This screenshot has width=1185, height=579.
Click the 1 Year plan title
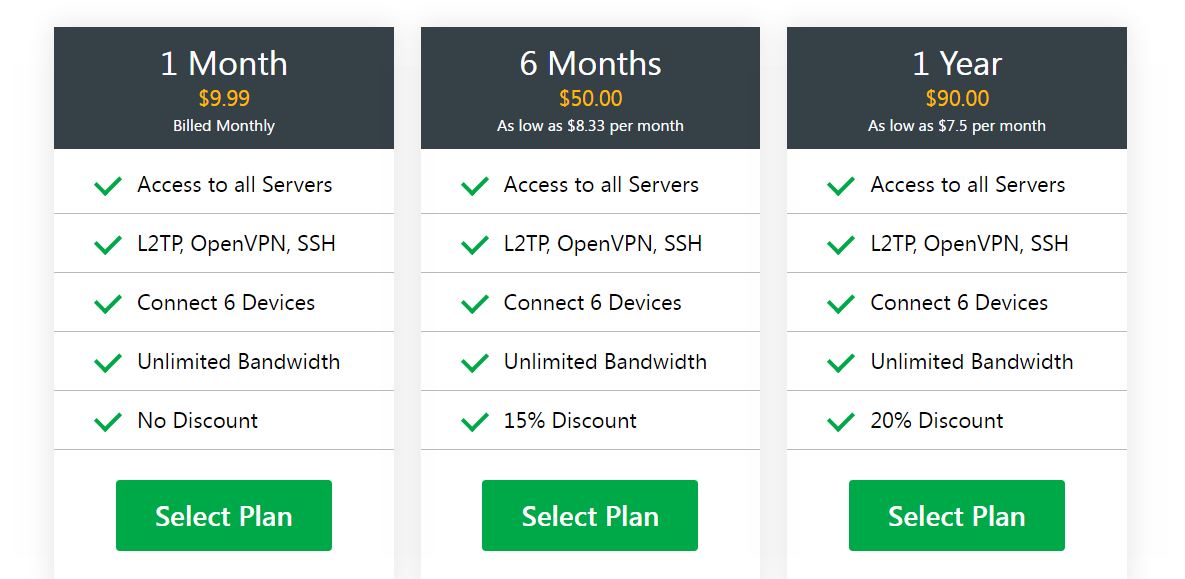(957, 63)
